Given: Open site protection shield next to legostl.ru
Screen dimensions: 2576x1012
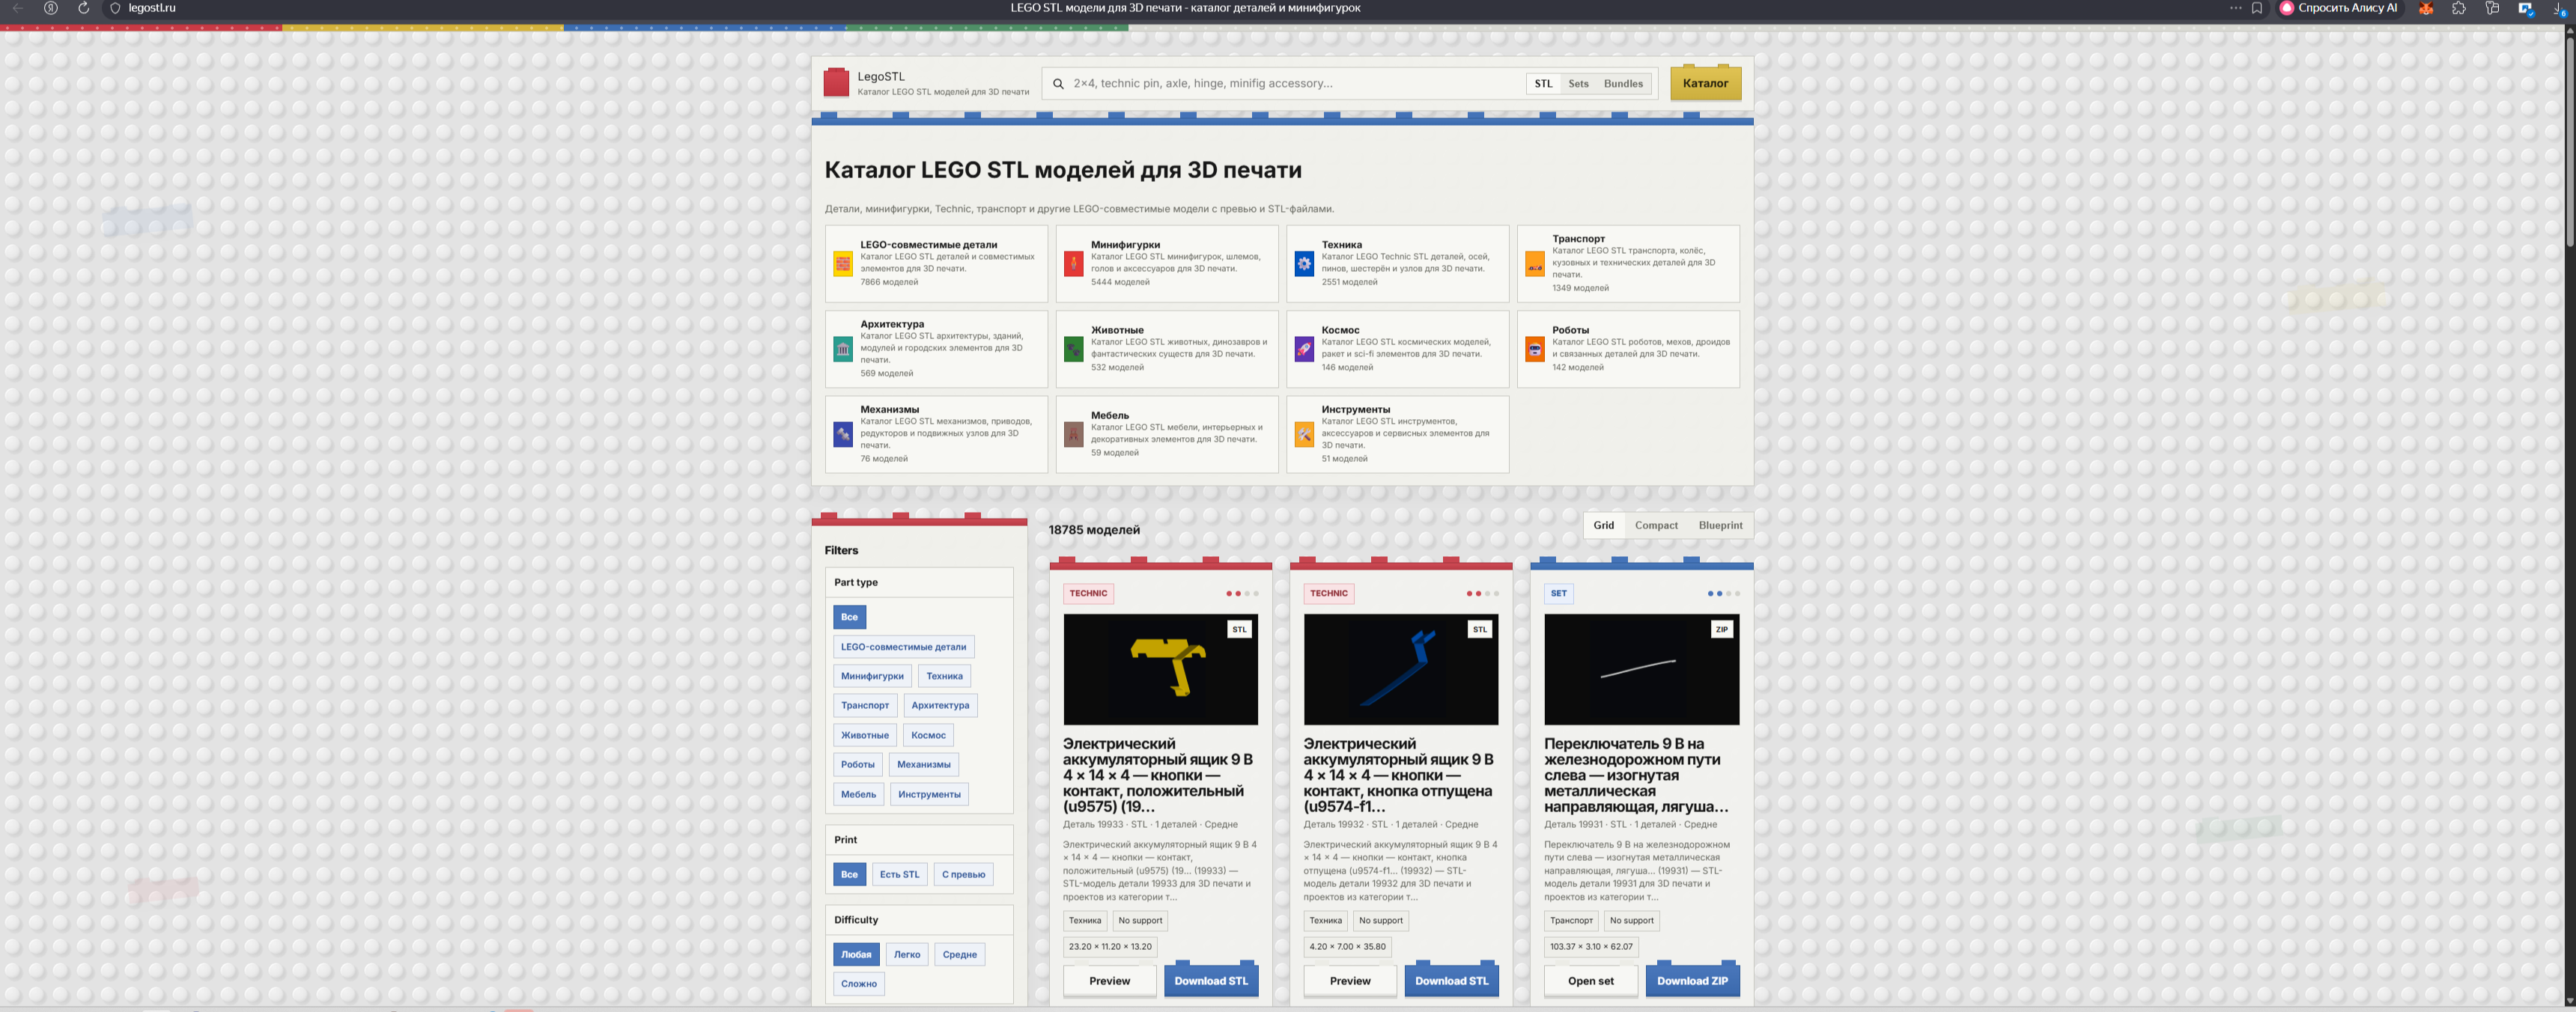Looking at the screenshot, I should [115, 8].
